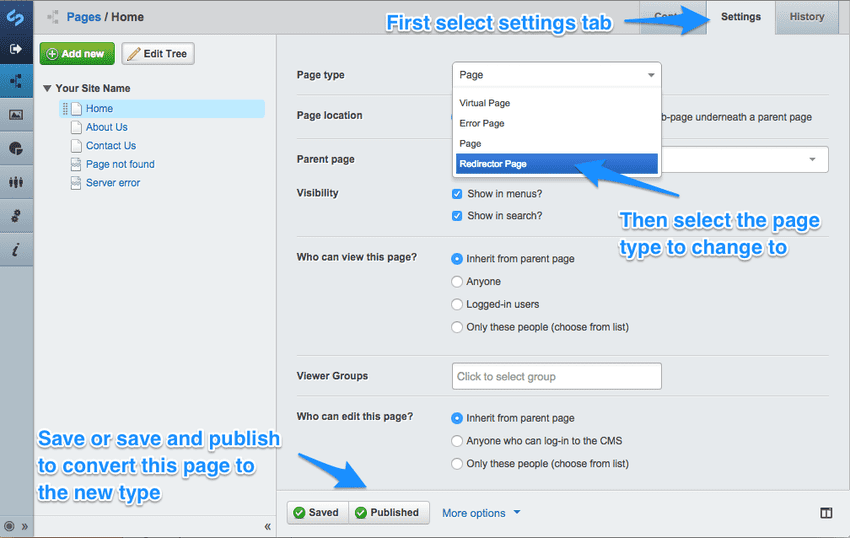Choose Error Page from the dropdown list
This screenshot has width=850, height=538.
pos(557,124)
